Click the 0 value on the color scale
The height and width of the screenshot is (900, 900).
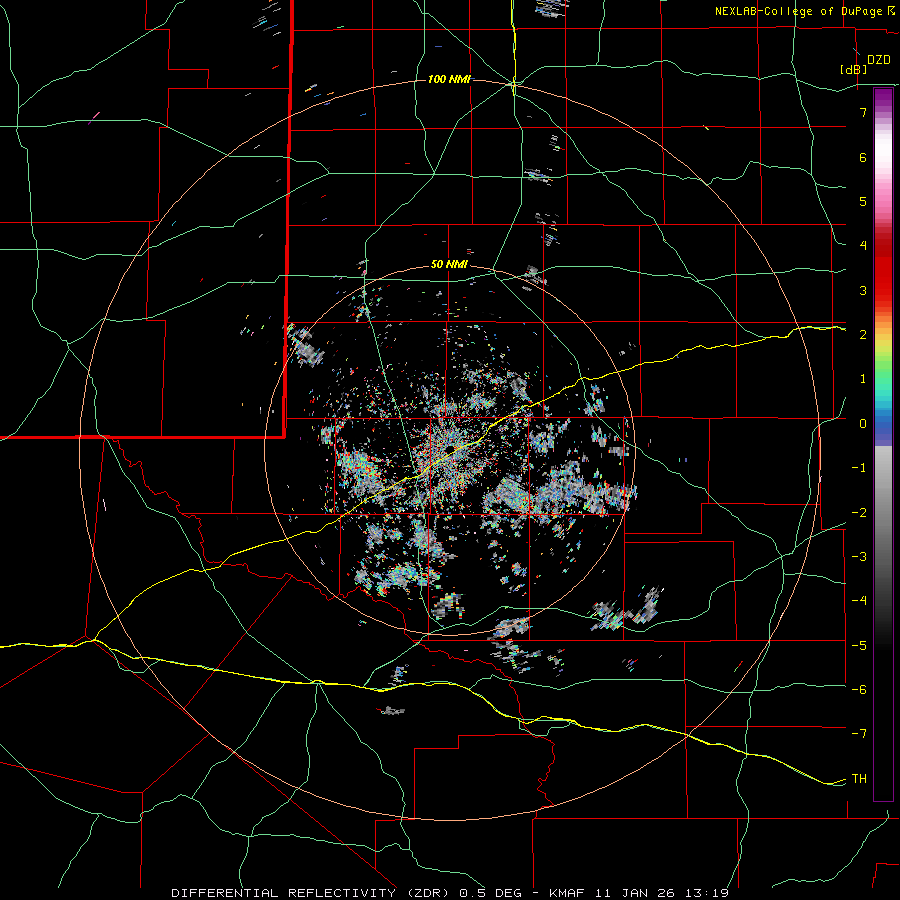click(863, 424)
